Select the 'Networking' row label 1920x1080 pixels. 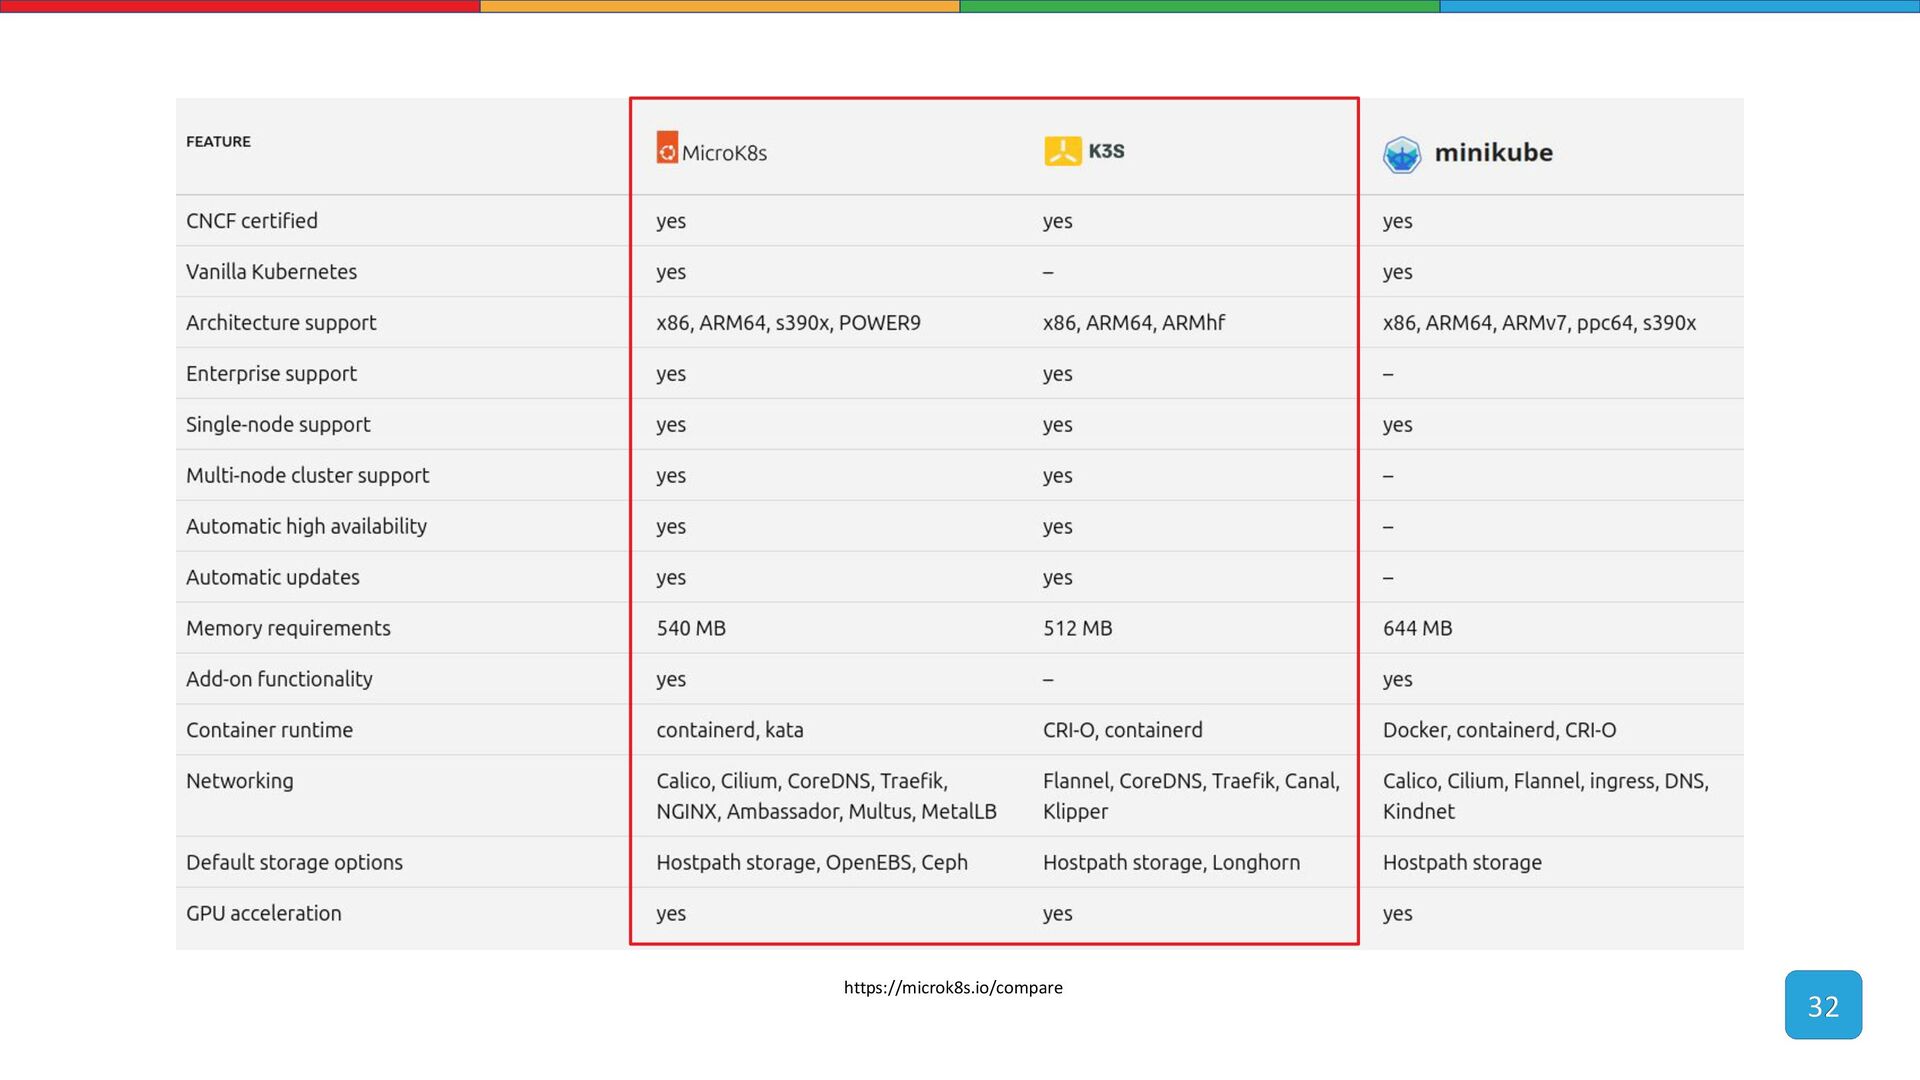[239, 782]
